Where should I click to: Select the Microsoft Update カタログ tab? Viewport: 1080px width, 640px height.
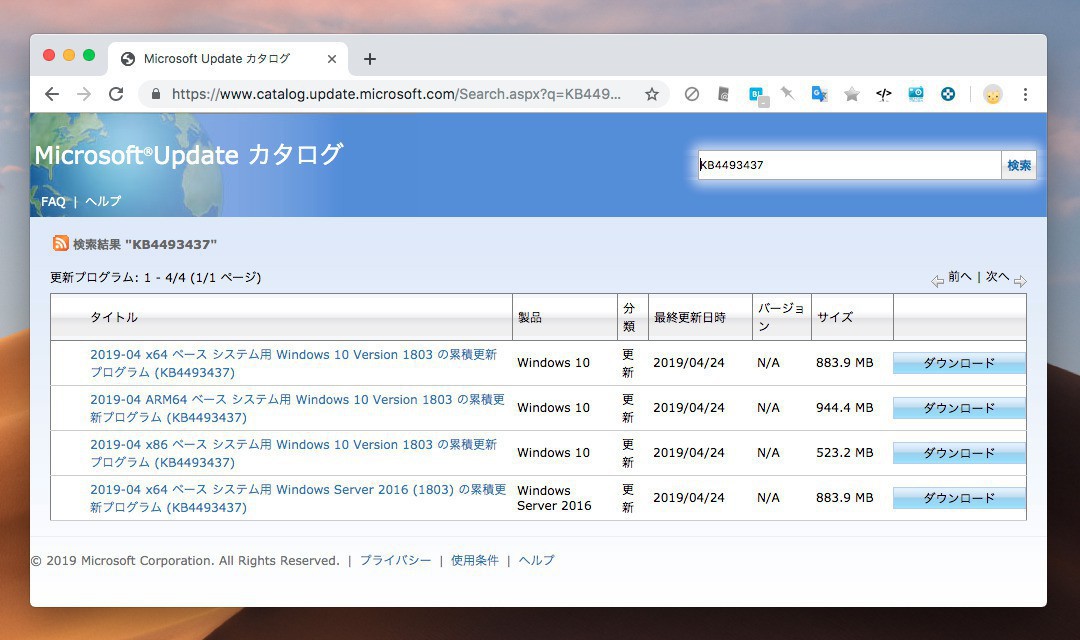point(217,59)
